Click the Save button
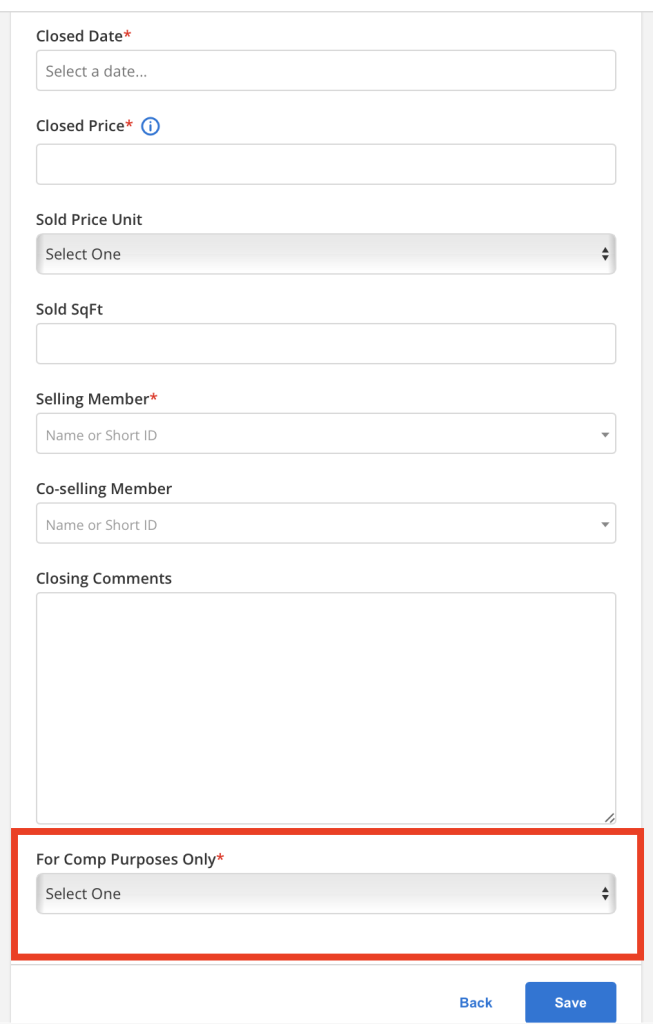The height and width of the screenshot is (1024, 653). click(570, 1002)
